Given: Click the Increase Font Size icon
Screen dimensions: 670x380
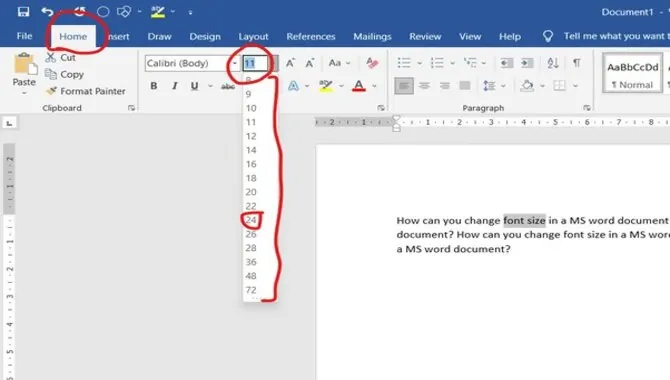Looking at the screenshot, I should click(290, 63).
